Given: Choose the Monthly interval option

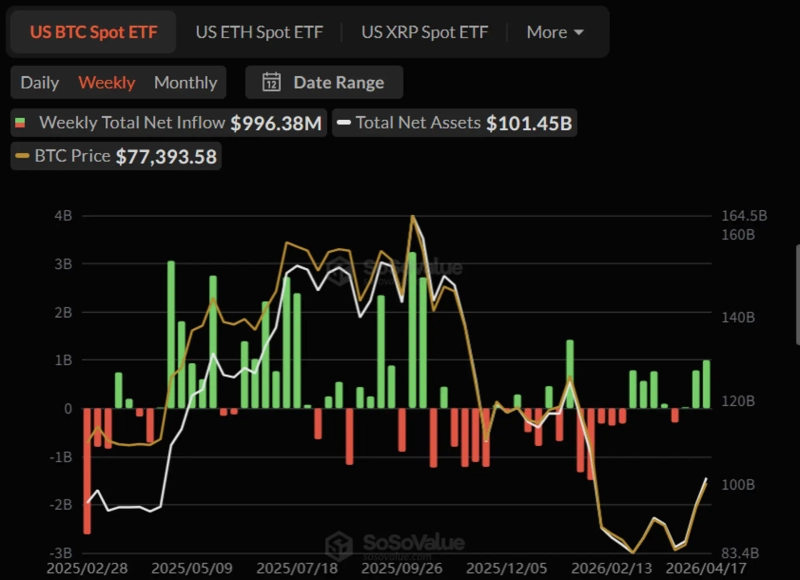Looking at the screenshot, I should click(185, 83).
